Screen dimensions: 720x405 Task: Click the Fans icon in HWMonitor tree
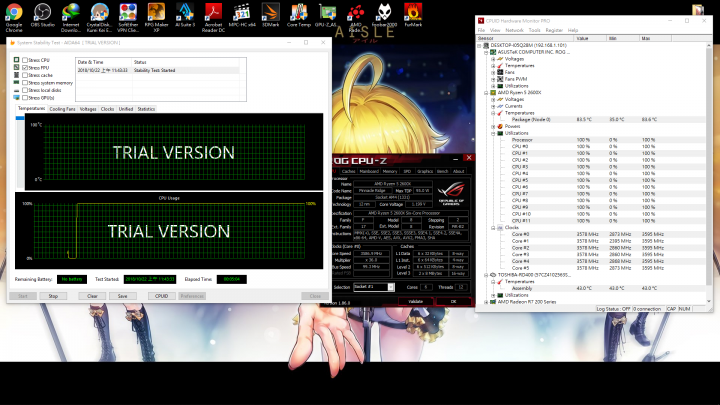500,72
